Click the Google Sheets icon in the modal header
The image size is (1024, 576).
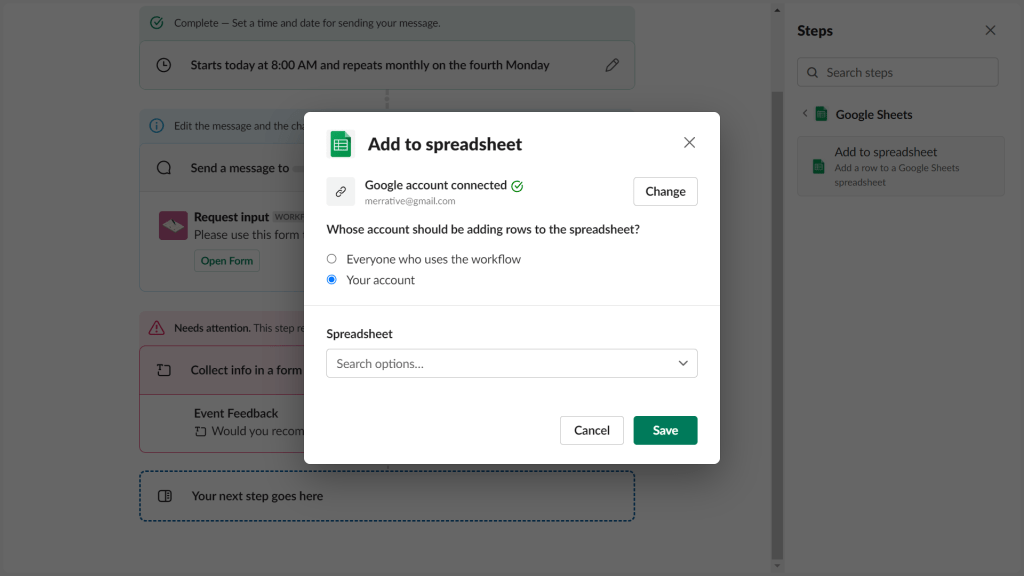340,143
